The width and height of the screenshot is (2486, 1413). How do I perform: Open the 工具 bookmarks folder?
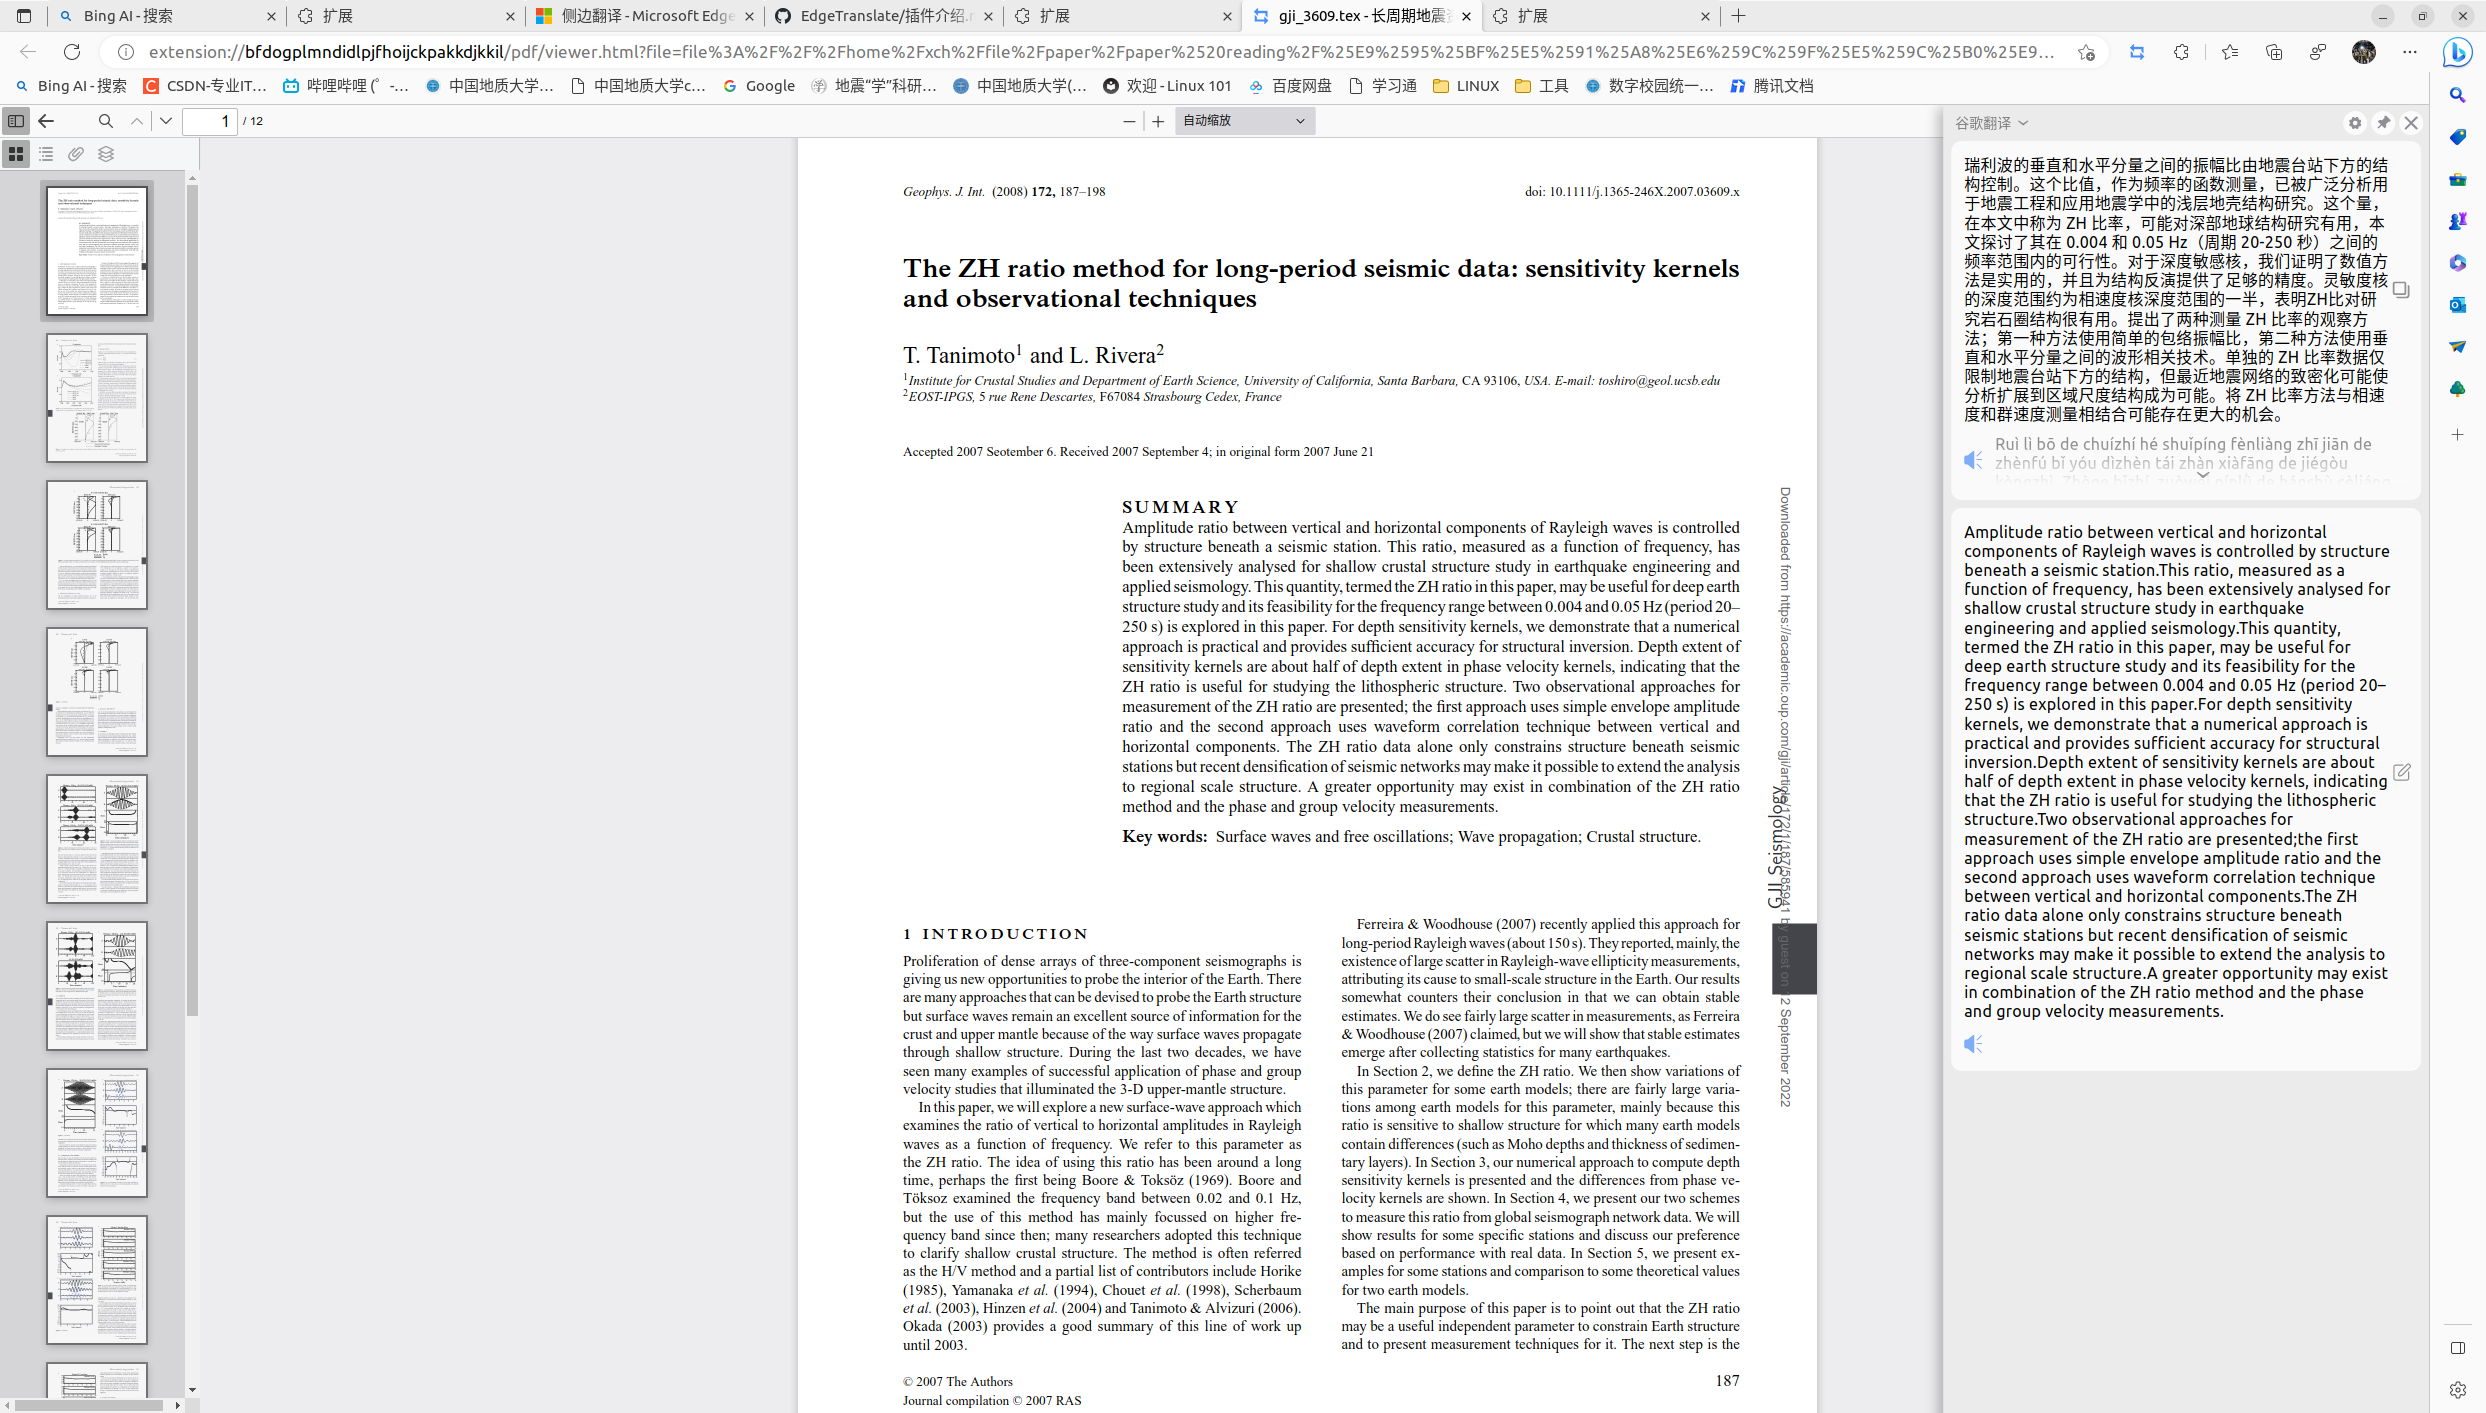(x=1542, y=86)
